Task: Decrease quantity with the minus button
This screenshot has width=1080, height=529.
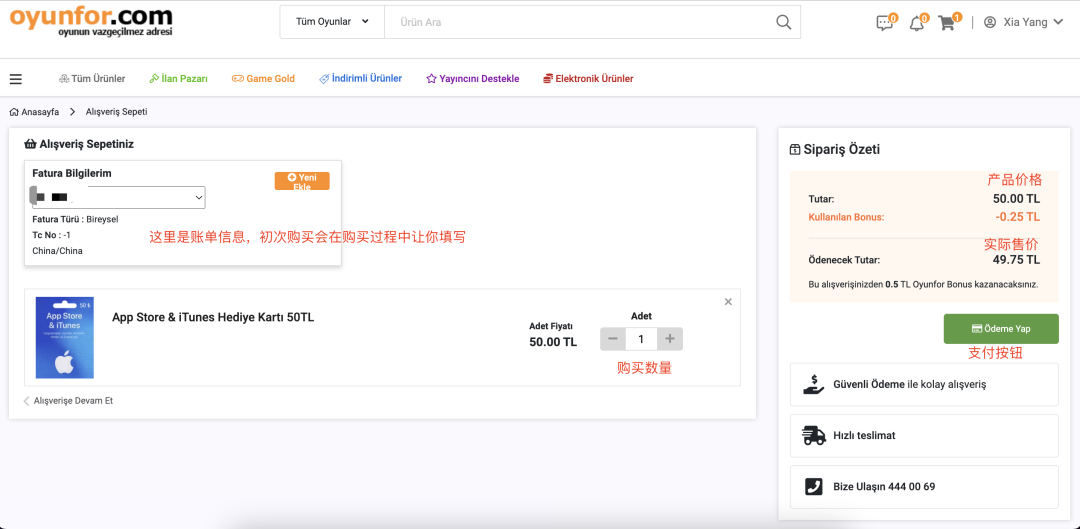Action: coord(613,339)
